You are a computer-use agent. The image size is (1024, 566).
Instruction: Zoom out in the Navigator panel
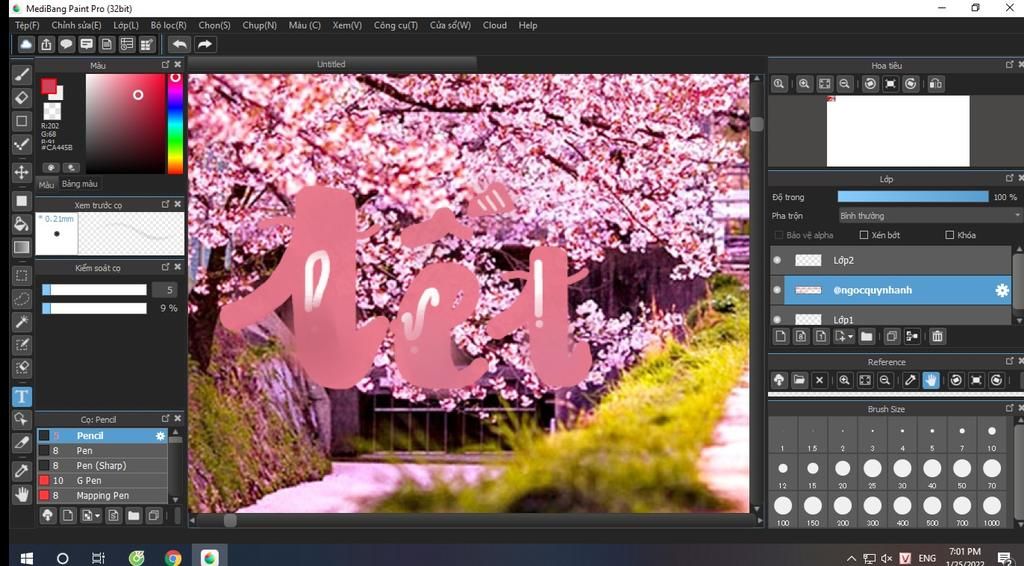(x=844, y=84)
